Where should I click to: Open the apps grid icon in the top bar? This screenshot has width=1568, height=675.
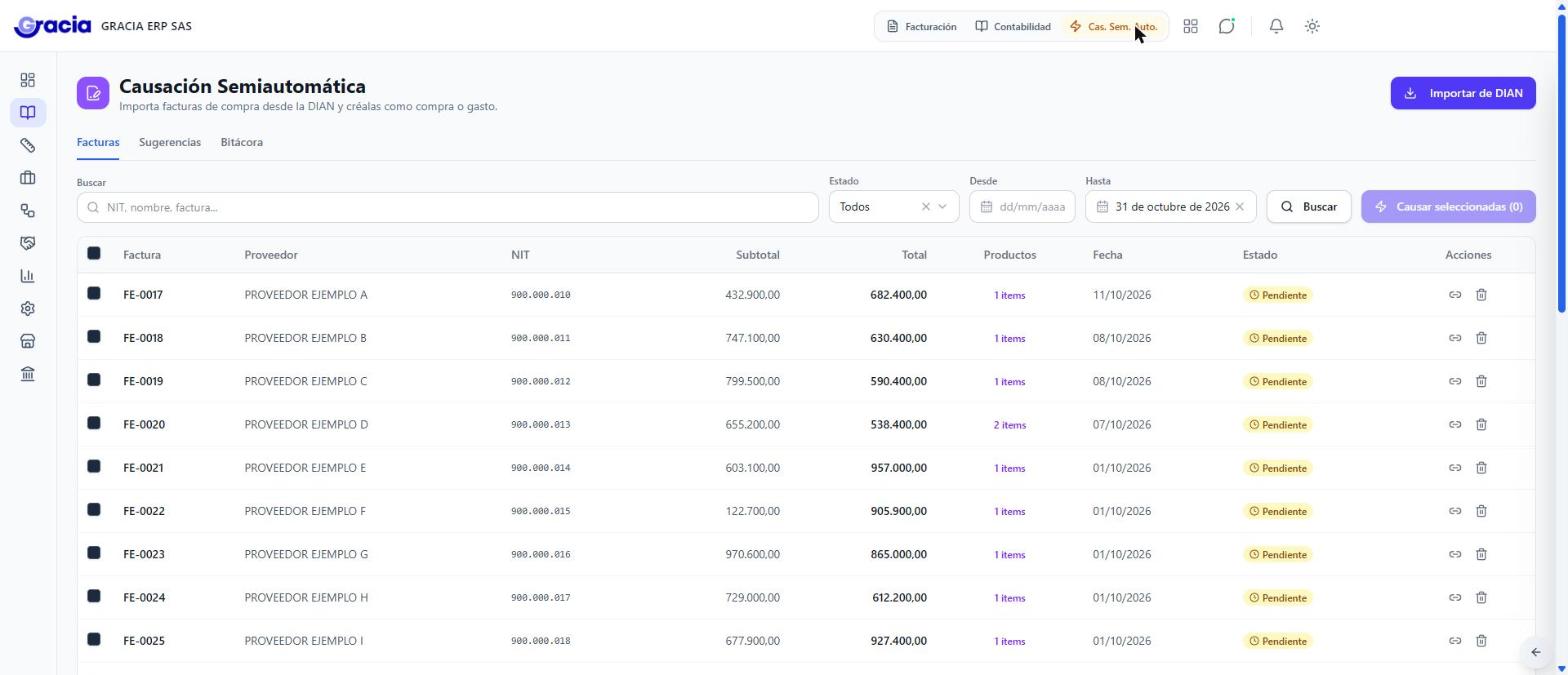coord(1190,27)
